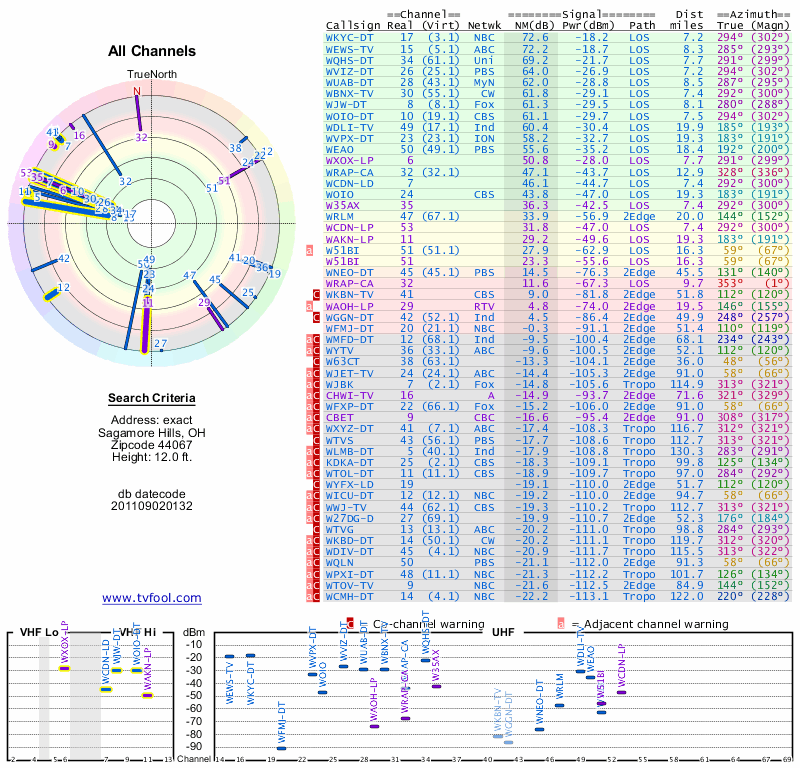Image resolution: width=800 pixels, height=768 pixels.
Task: Click the C warning marker beside W63CT
Action: (x=316, y=362)
